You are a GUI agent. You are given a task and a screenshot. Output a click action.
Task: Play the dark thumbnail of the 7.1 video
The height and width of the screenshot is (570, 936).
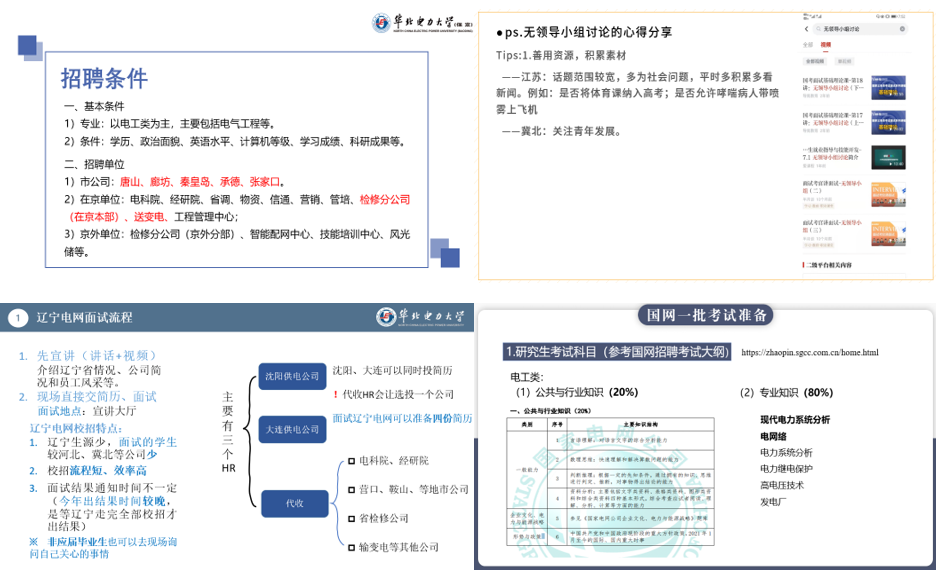[888, 158]
